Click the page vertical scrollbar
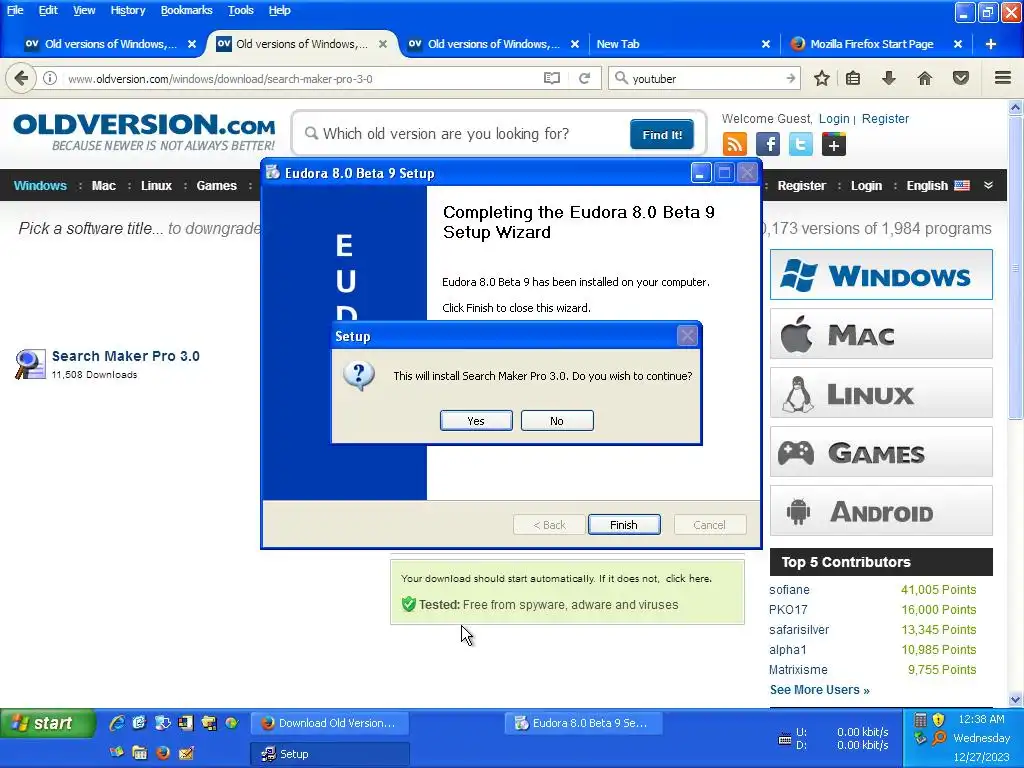1024x768 pixels. tap(1015, 403)
